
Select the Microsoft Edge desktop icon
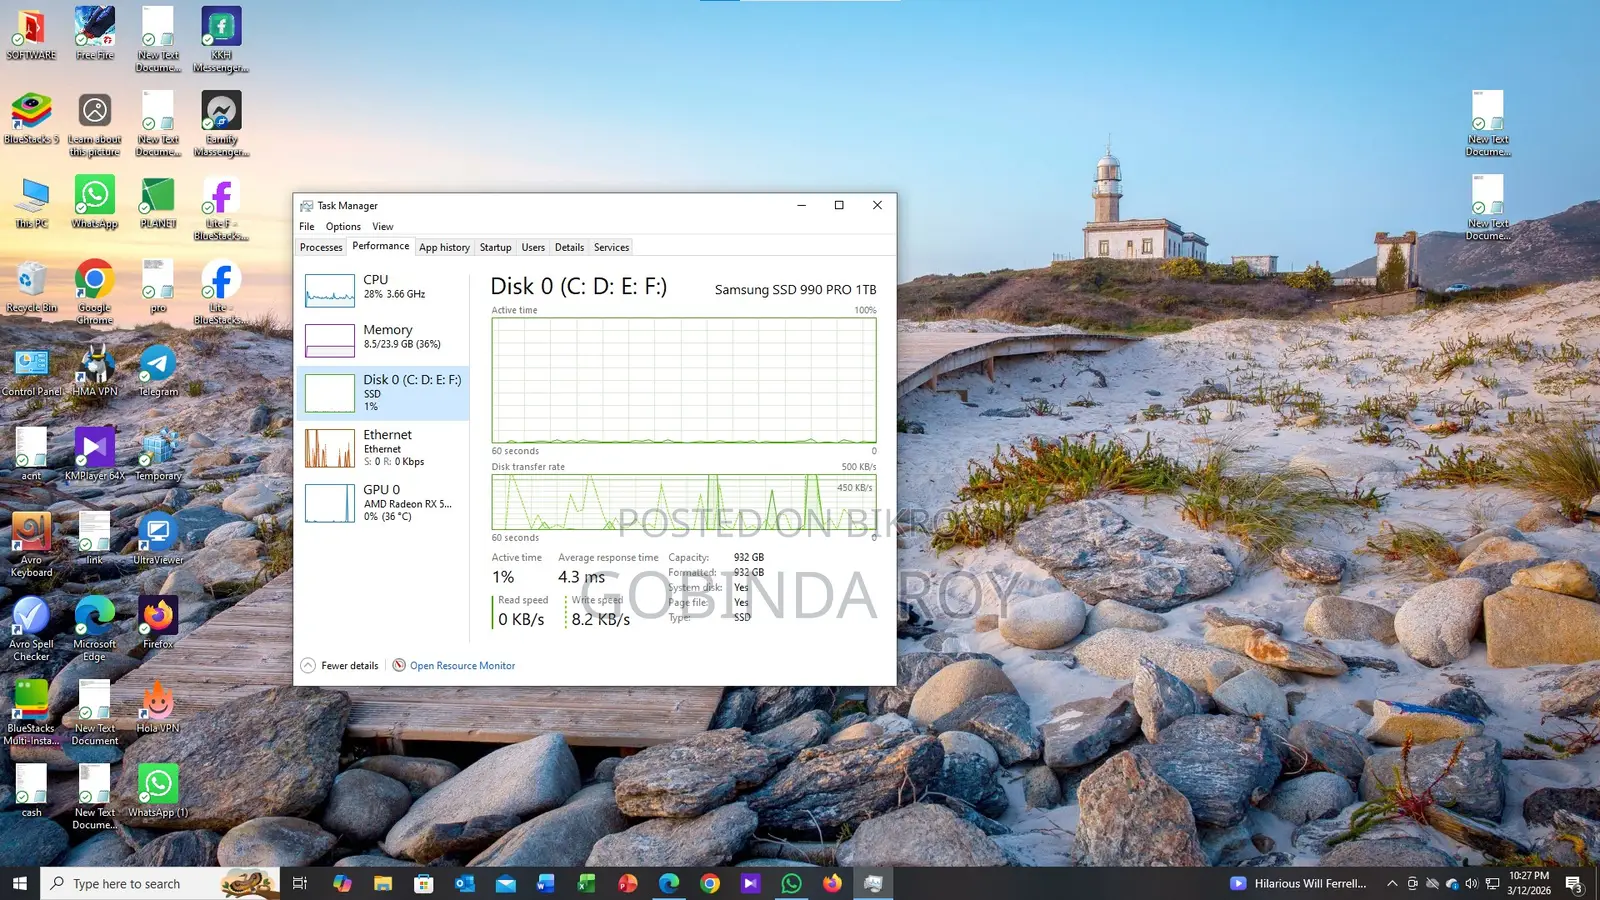(95, 628)
